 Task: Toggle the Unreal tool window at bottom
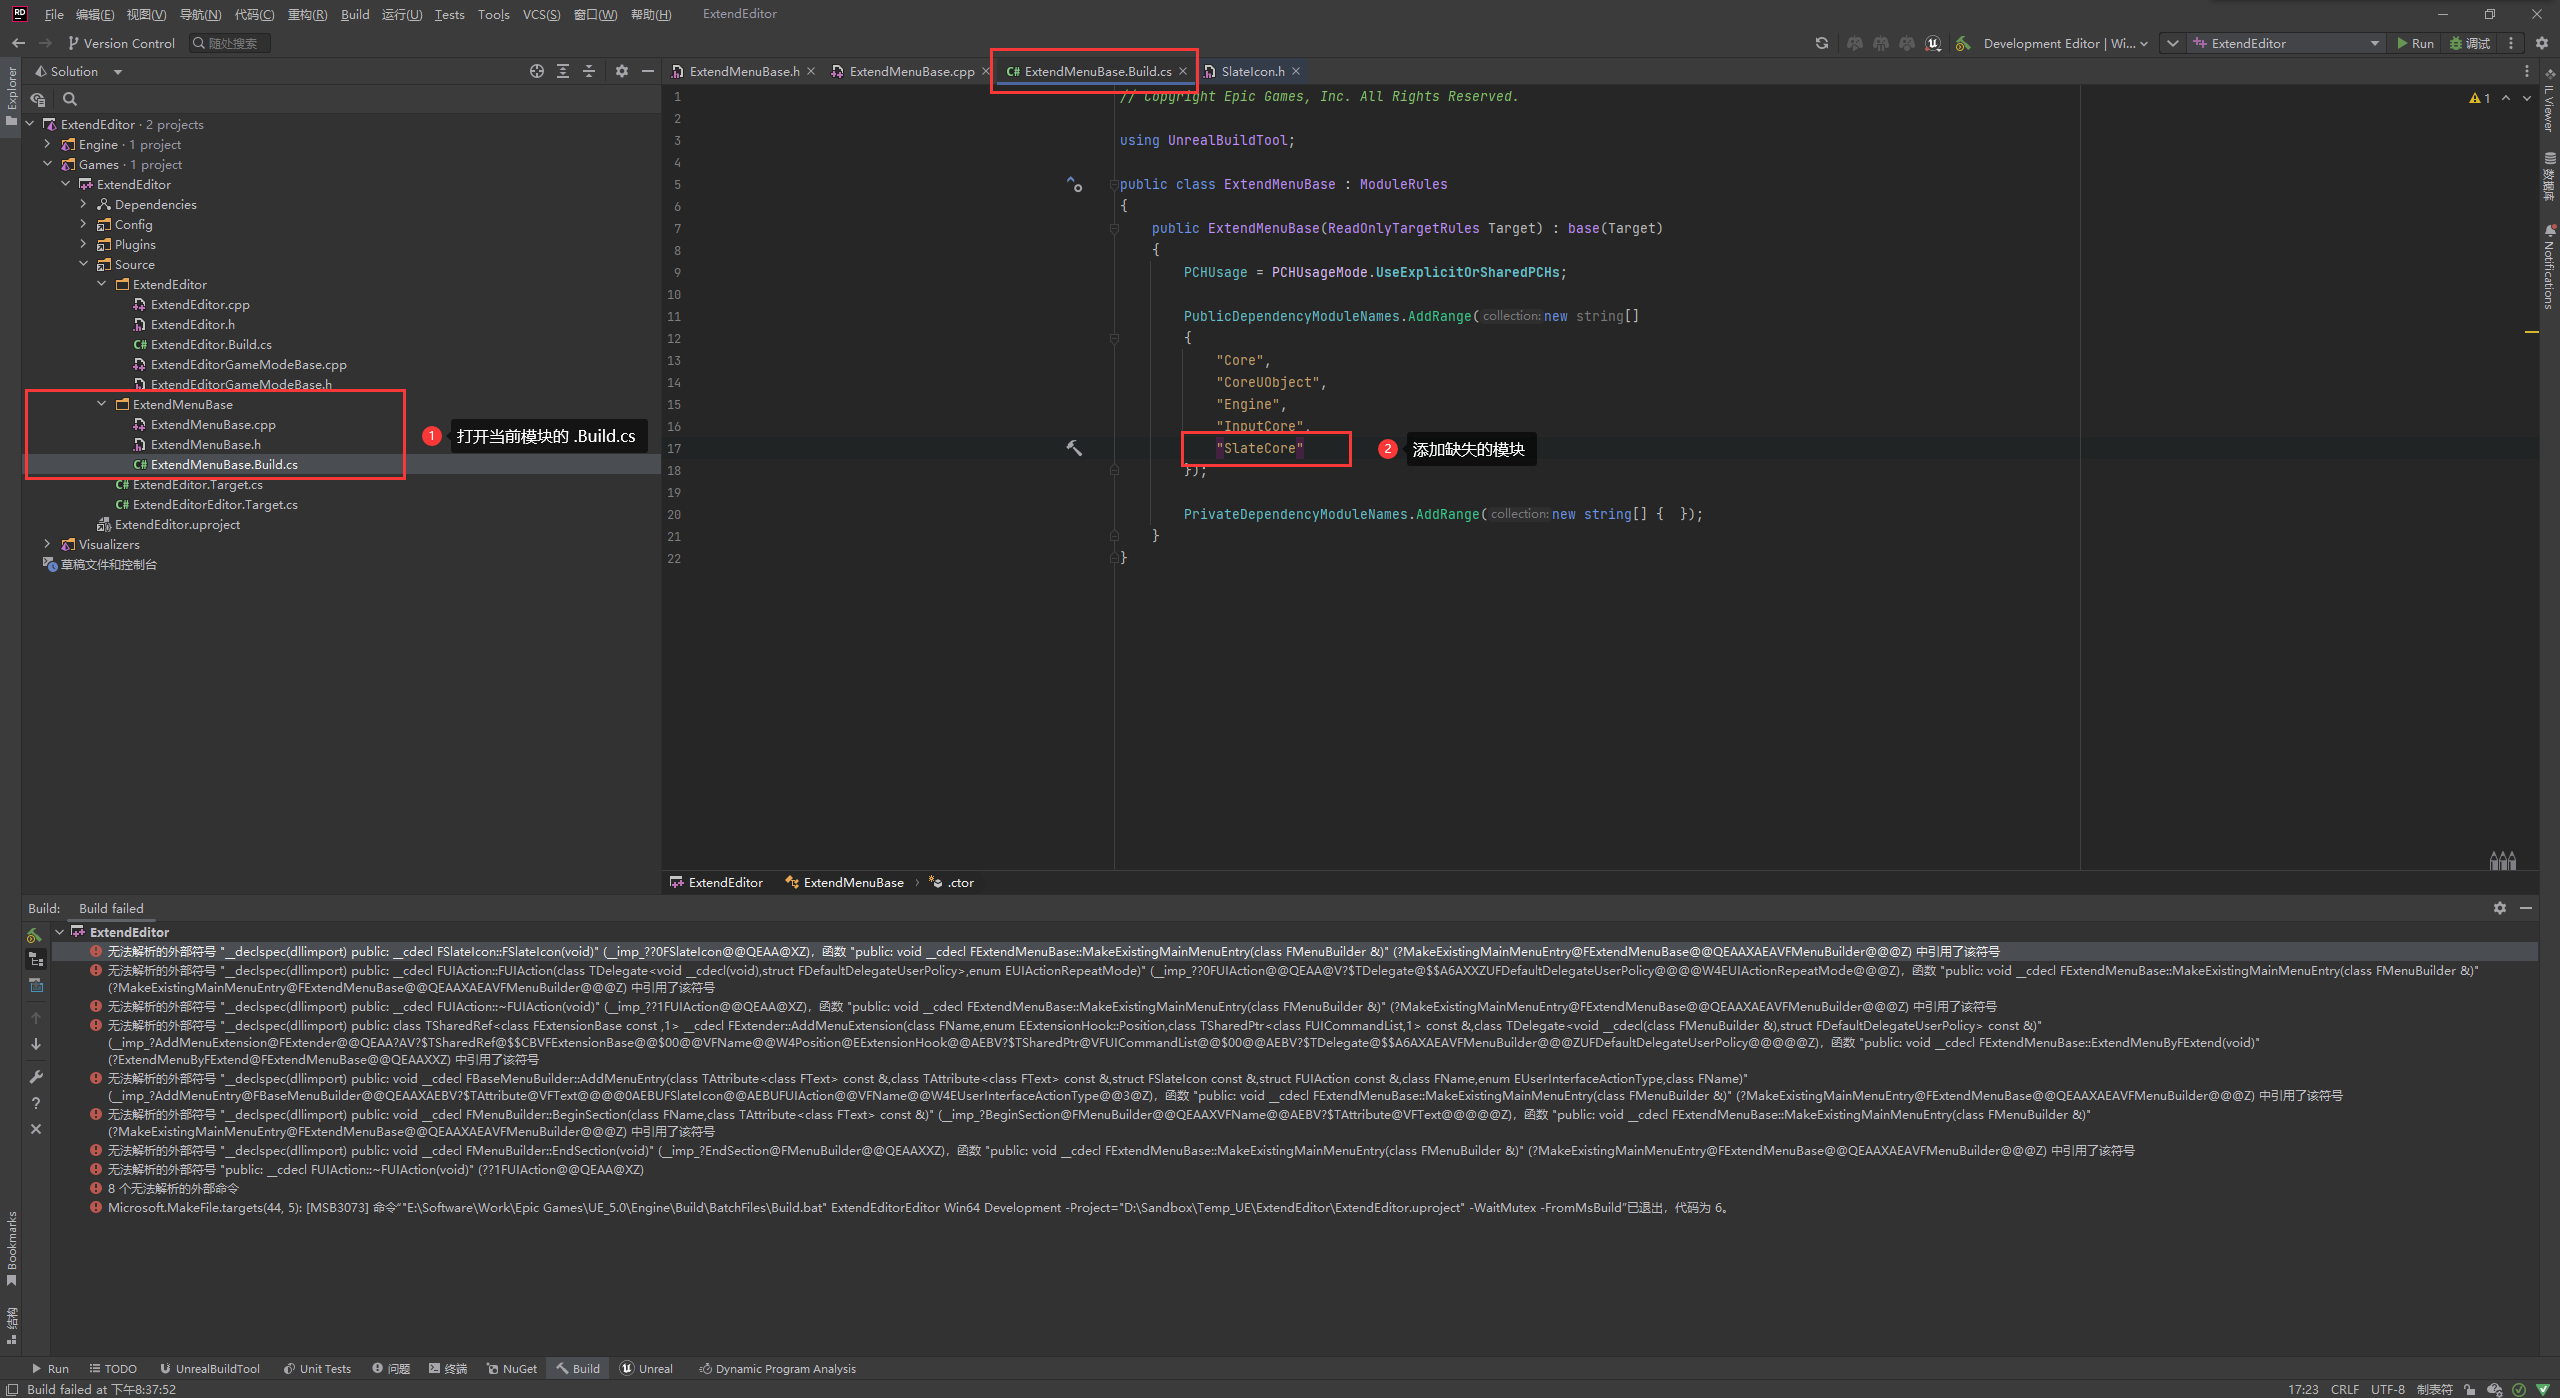646,1369
